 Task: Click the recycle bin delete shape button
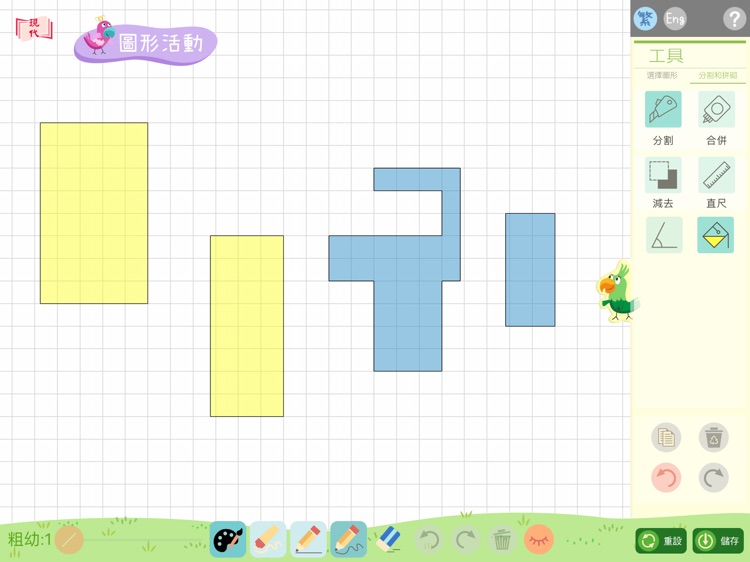click(714, 437)
